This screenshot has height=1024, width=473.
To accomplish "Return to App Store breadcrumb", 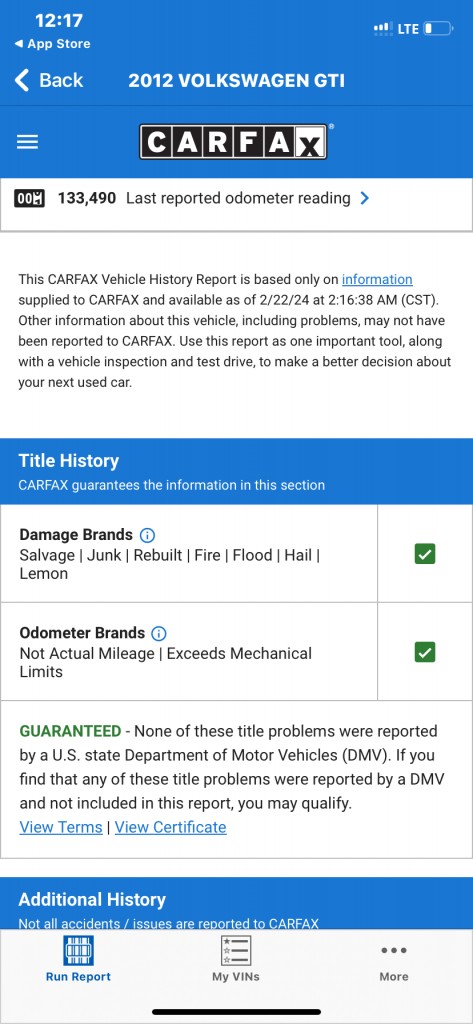I will [52, 44].
